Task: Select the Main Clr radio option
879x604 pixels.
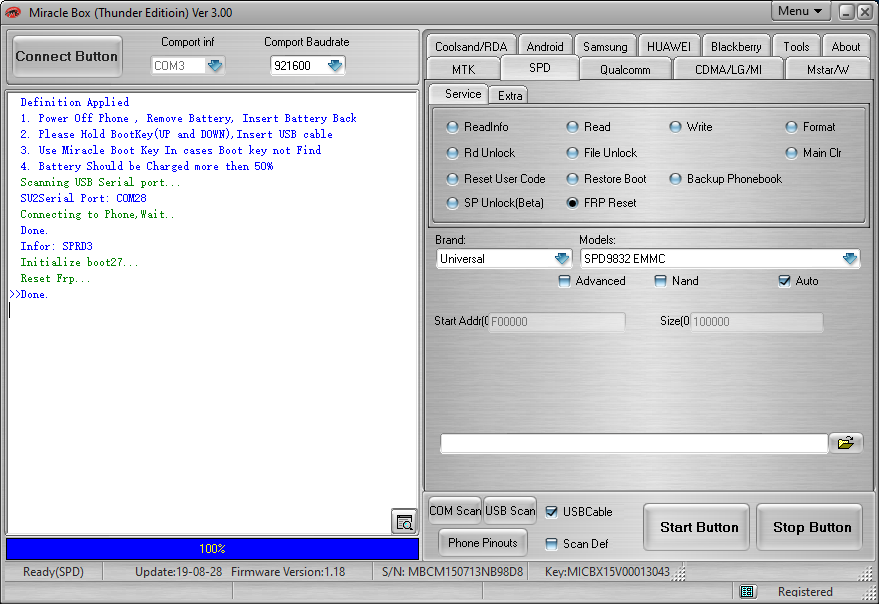Action: point(813,153)
